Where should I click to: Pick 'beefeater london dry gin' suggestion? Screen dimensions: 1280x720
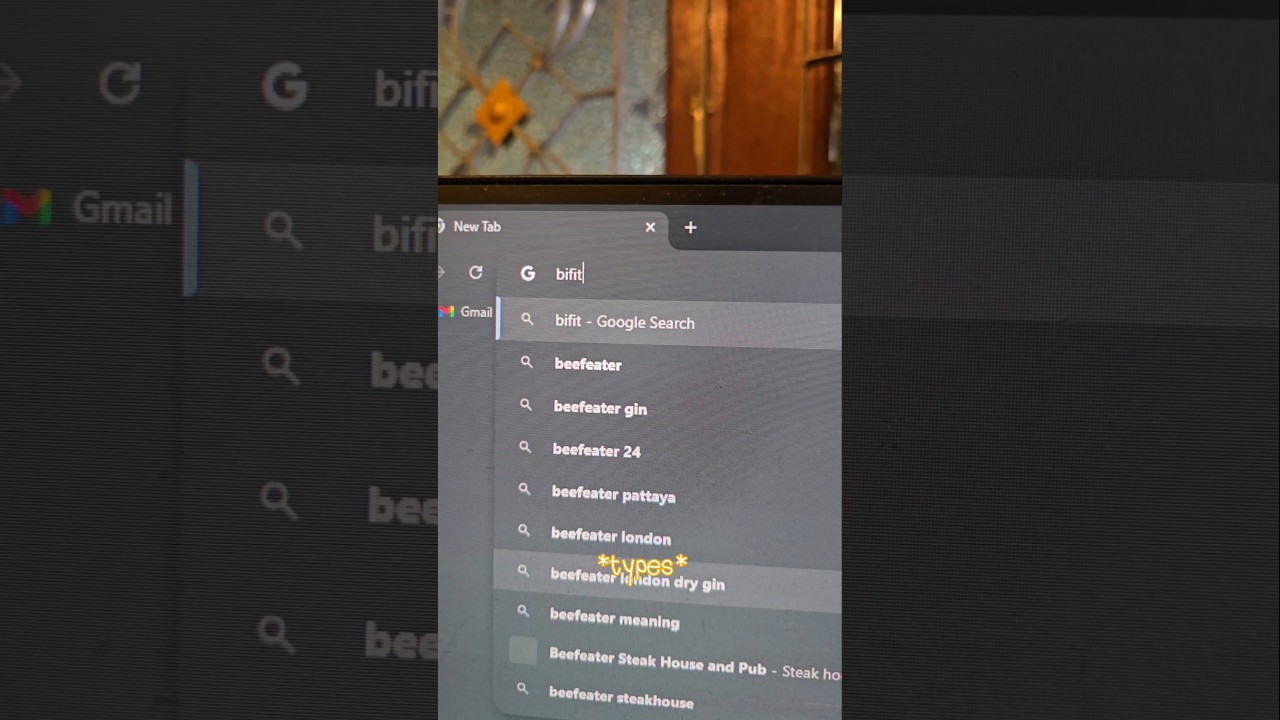pos(668,580)
